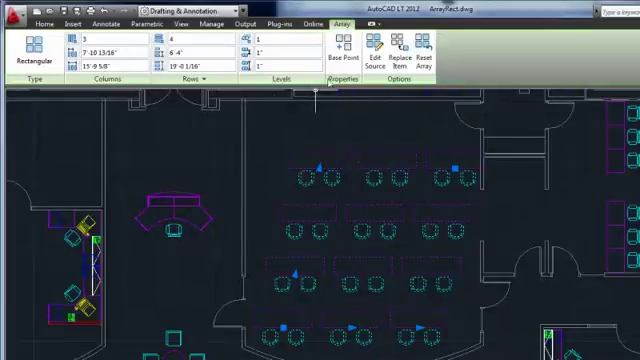Go to the View ribbon tab
This screenshot has height=360, width=640.
pos(181,24)
